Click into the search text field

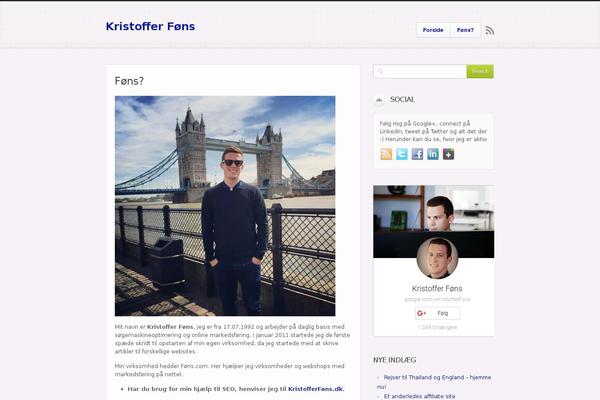(420, 71)
